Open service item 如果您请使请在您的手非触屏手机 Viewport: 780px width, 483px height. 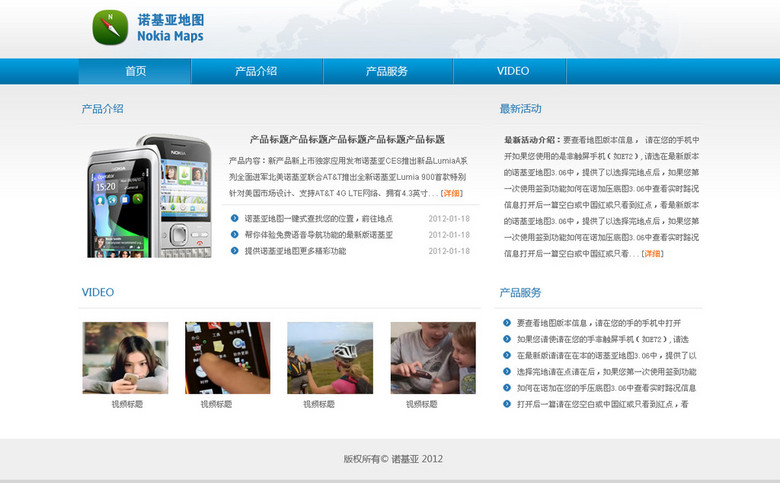(x=602, y=339)
